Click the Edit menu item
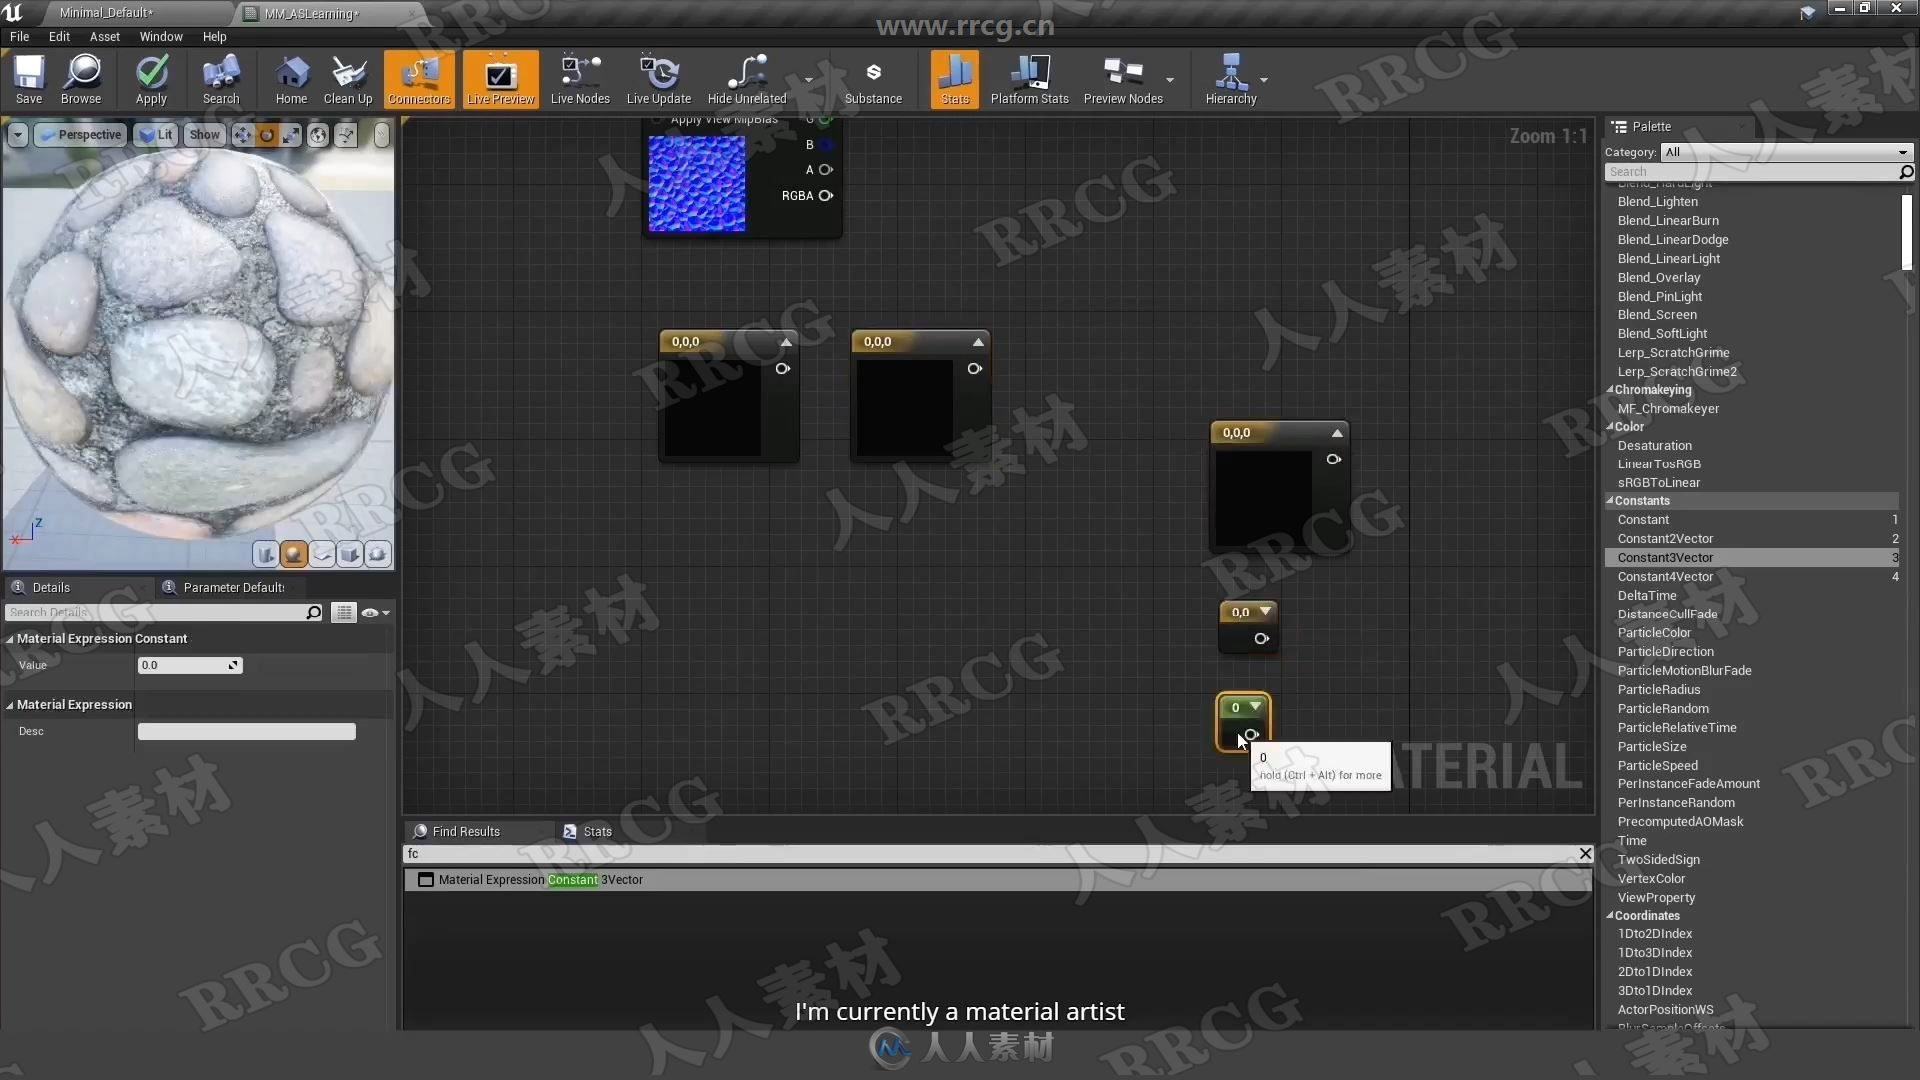 (x=59, y=36)
